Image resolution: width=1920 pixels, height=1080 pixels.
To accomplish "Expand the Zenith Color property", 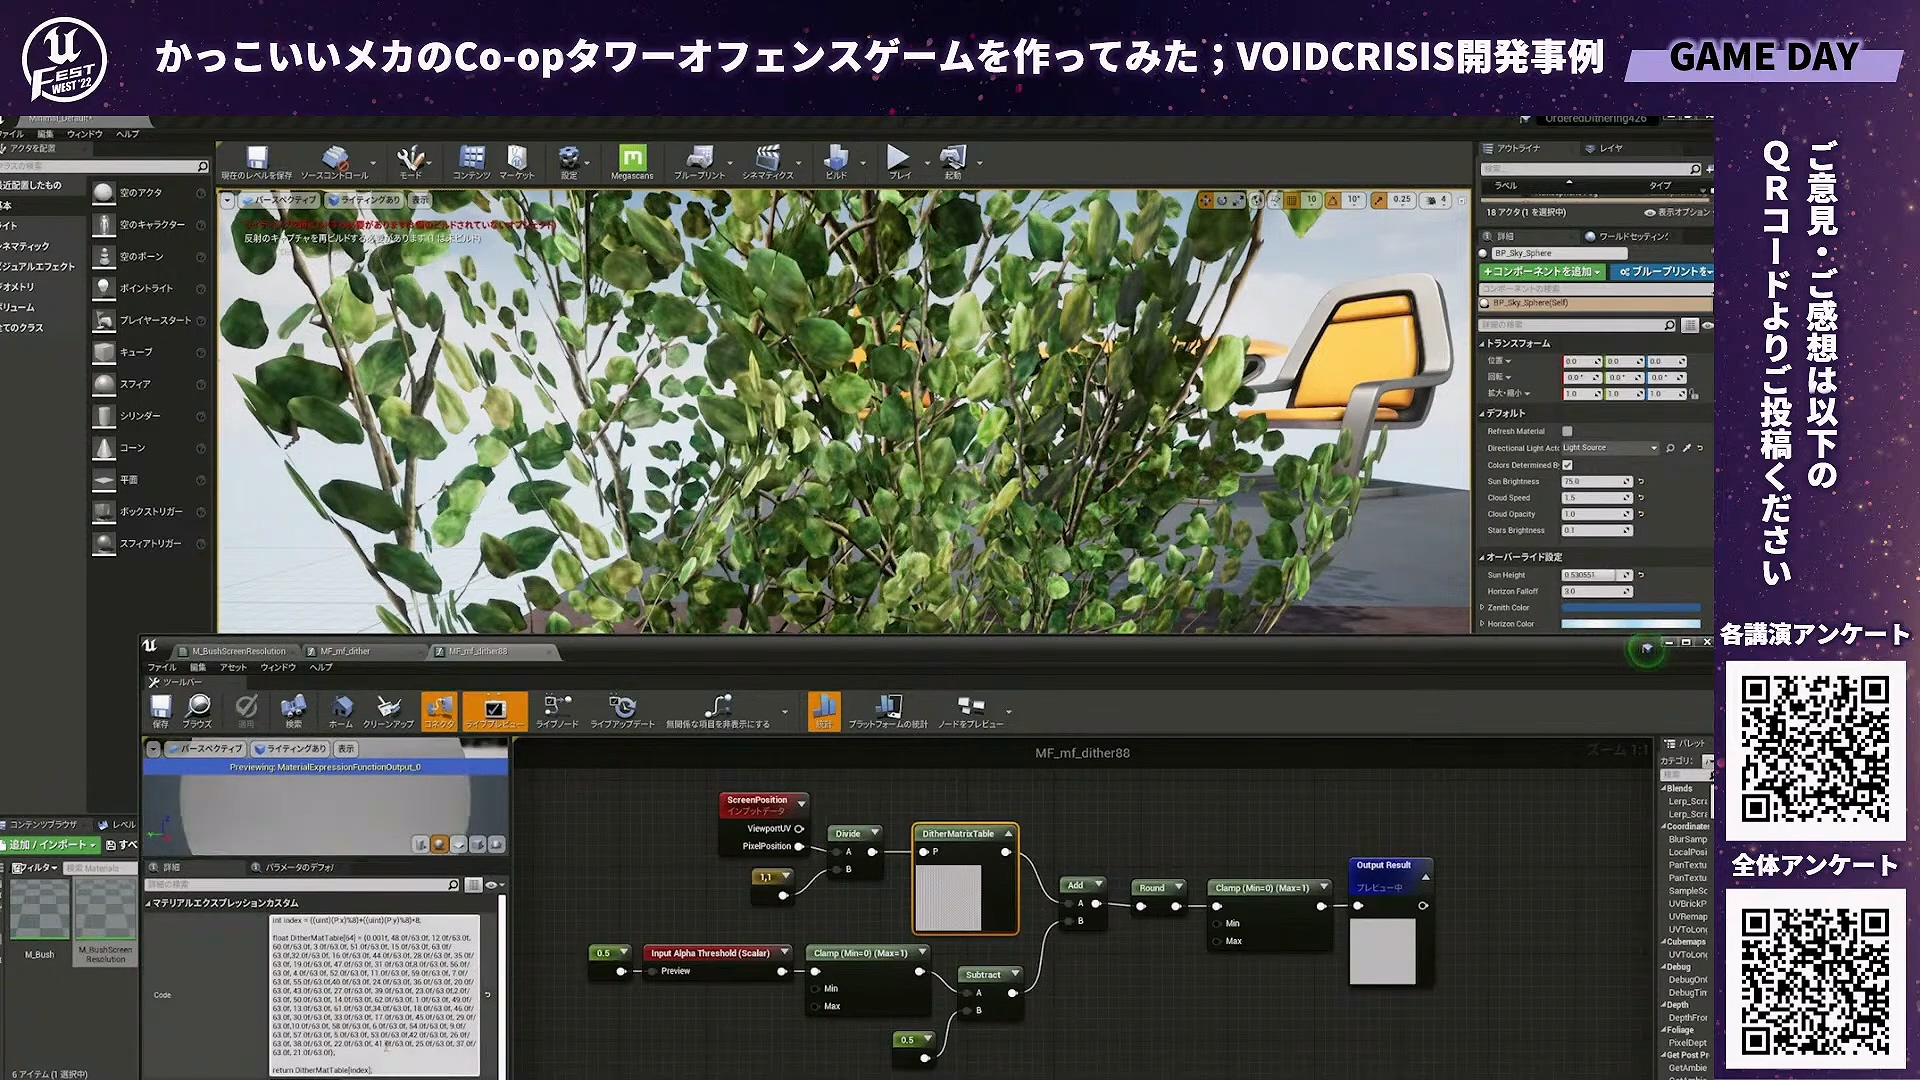I will click(1482, 607).
